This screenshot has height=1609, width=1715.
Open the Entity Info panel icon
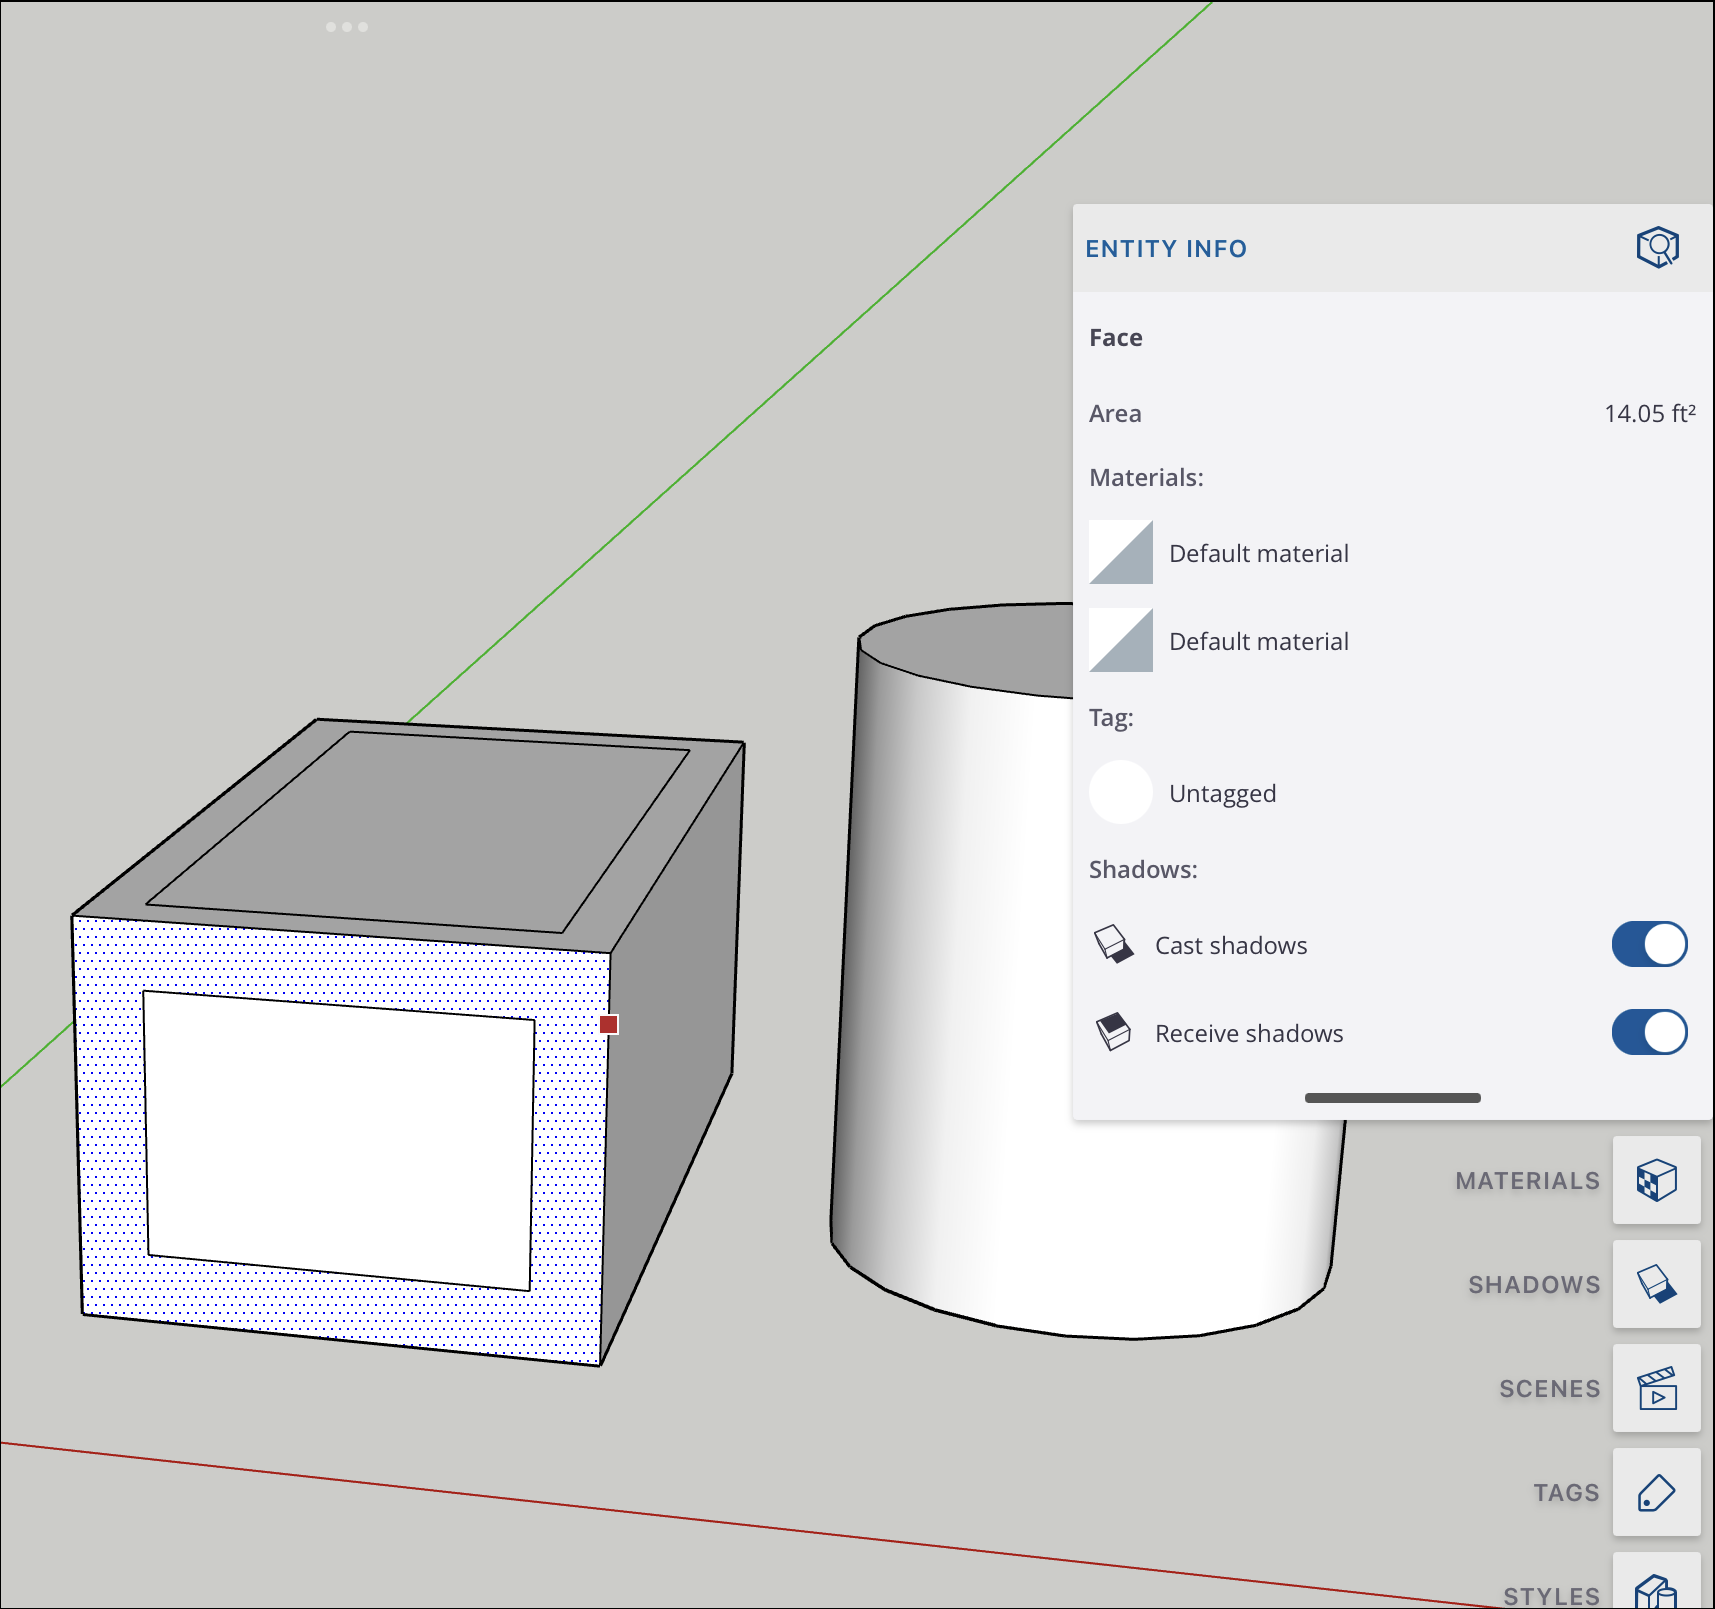tap(1657, 247)
